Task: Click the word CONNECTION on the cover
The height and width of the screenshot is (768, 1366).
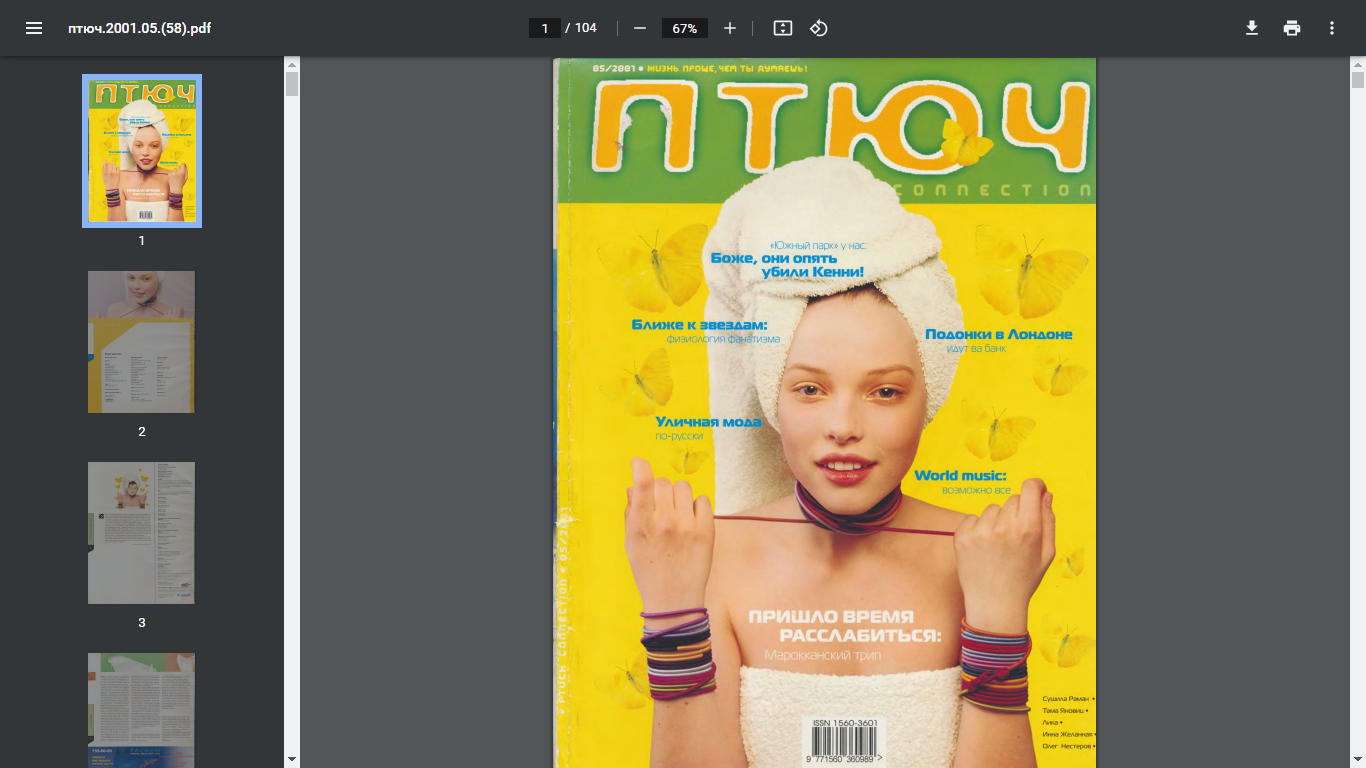Action: coord(992,190)
